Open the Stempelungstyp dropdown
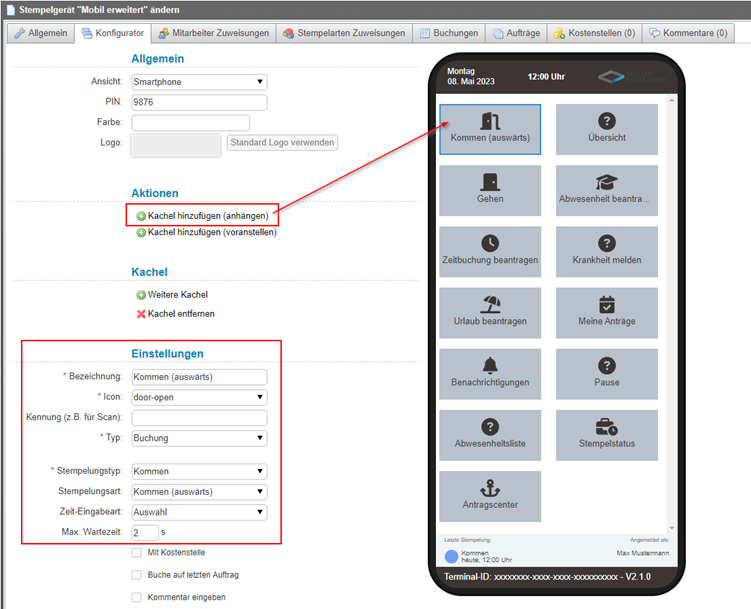751x609 pixels. pyautogui.click(x=199, y=471)
